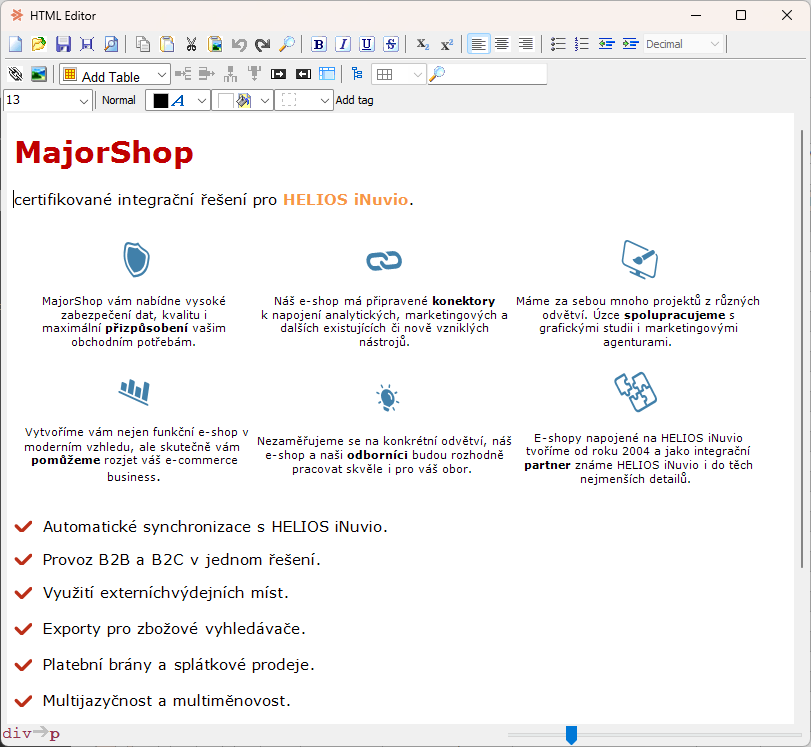Click the greyed-out downward funnel table icon
Viewport: 811px width, 747px height.
[x=254, y=73]
